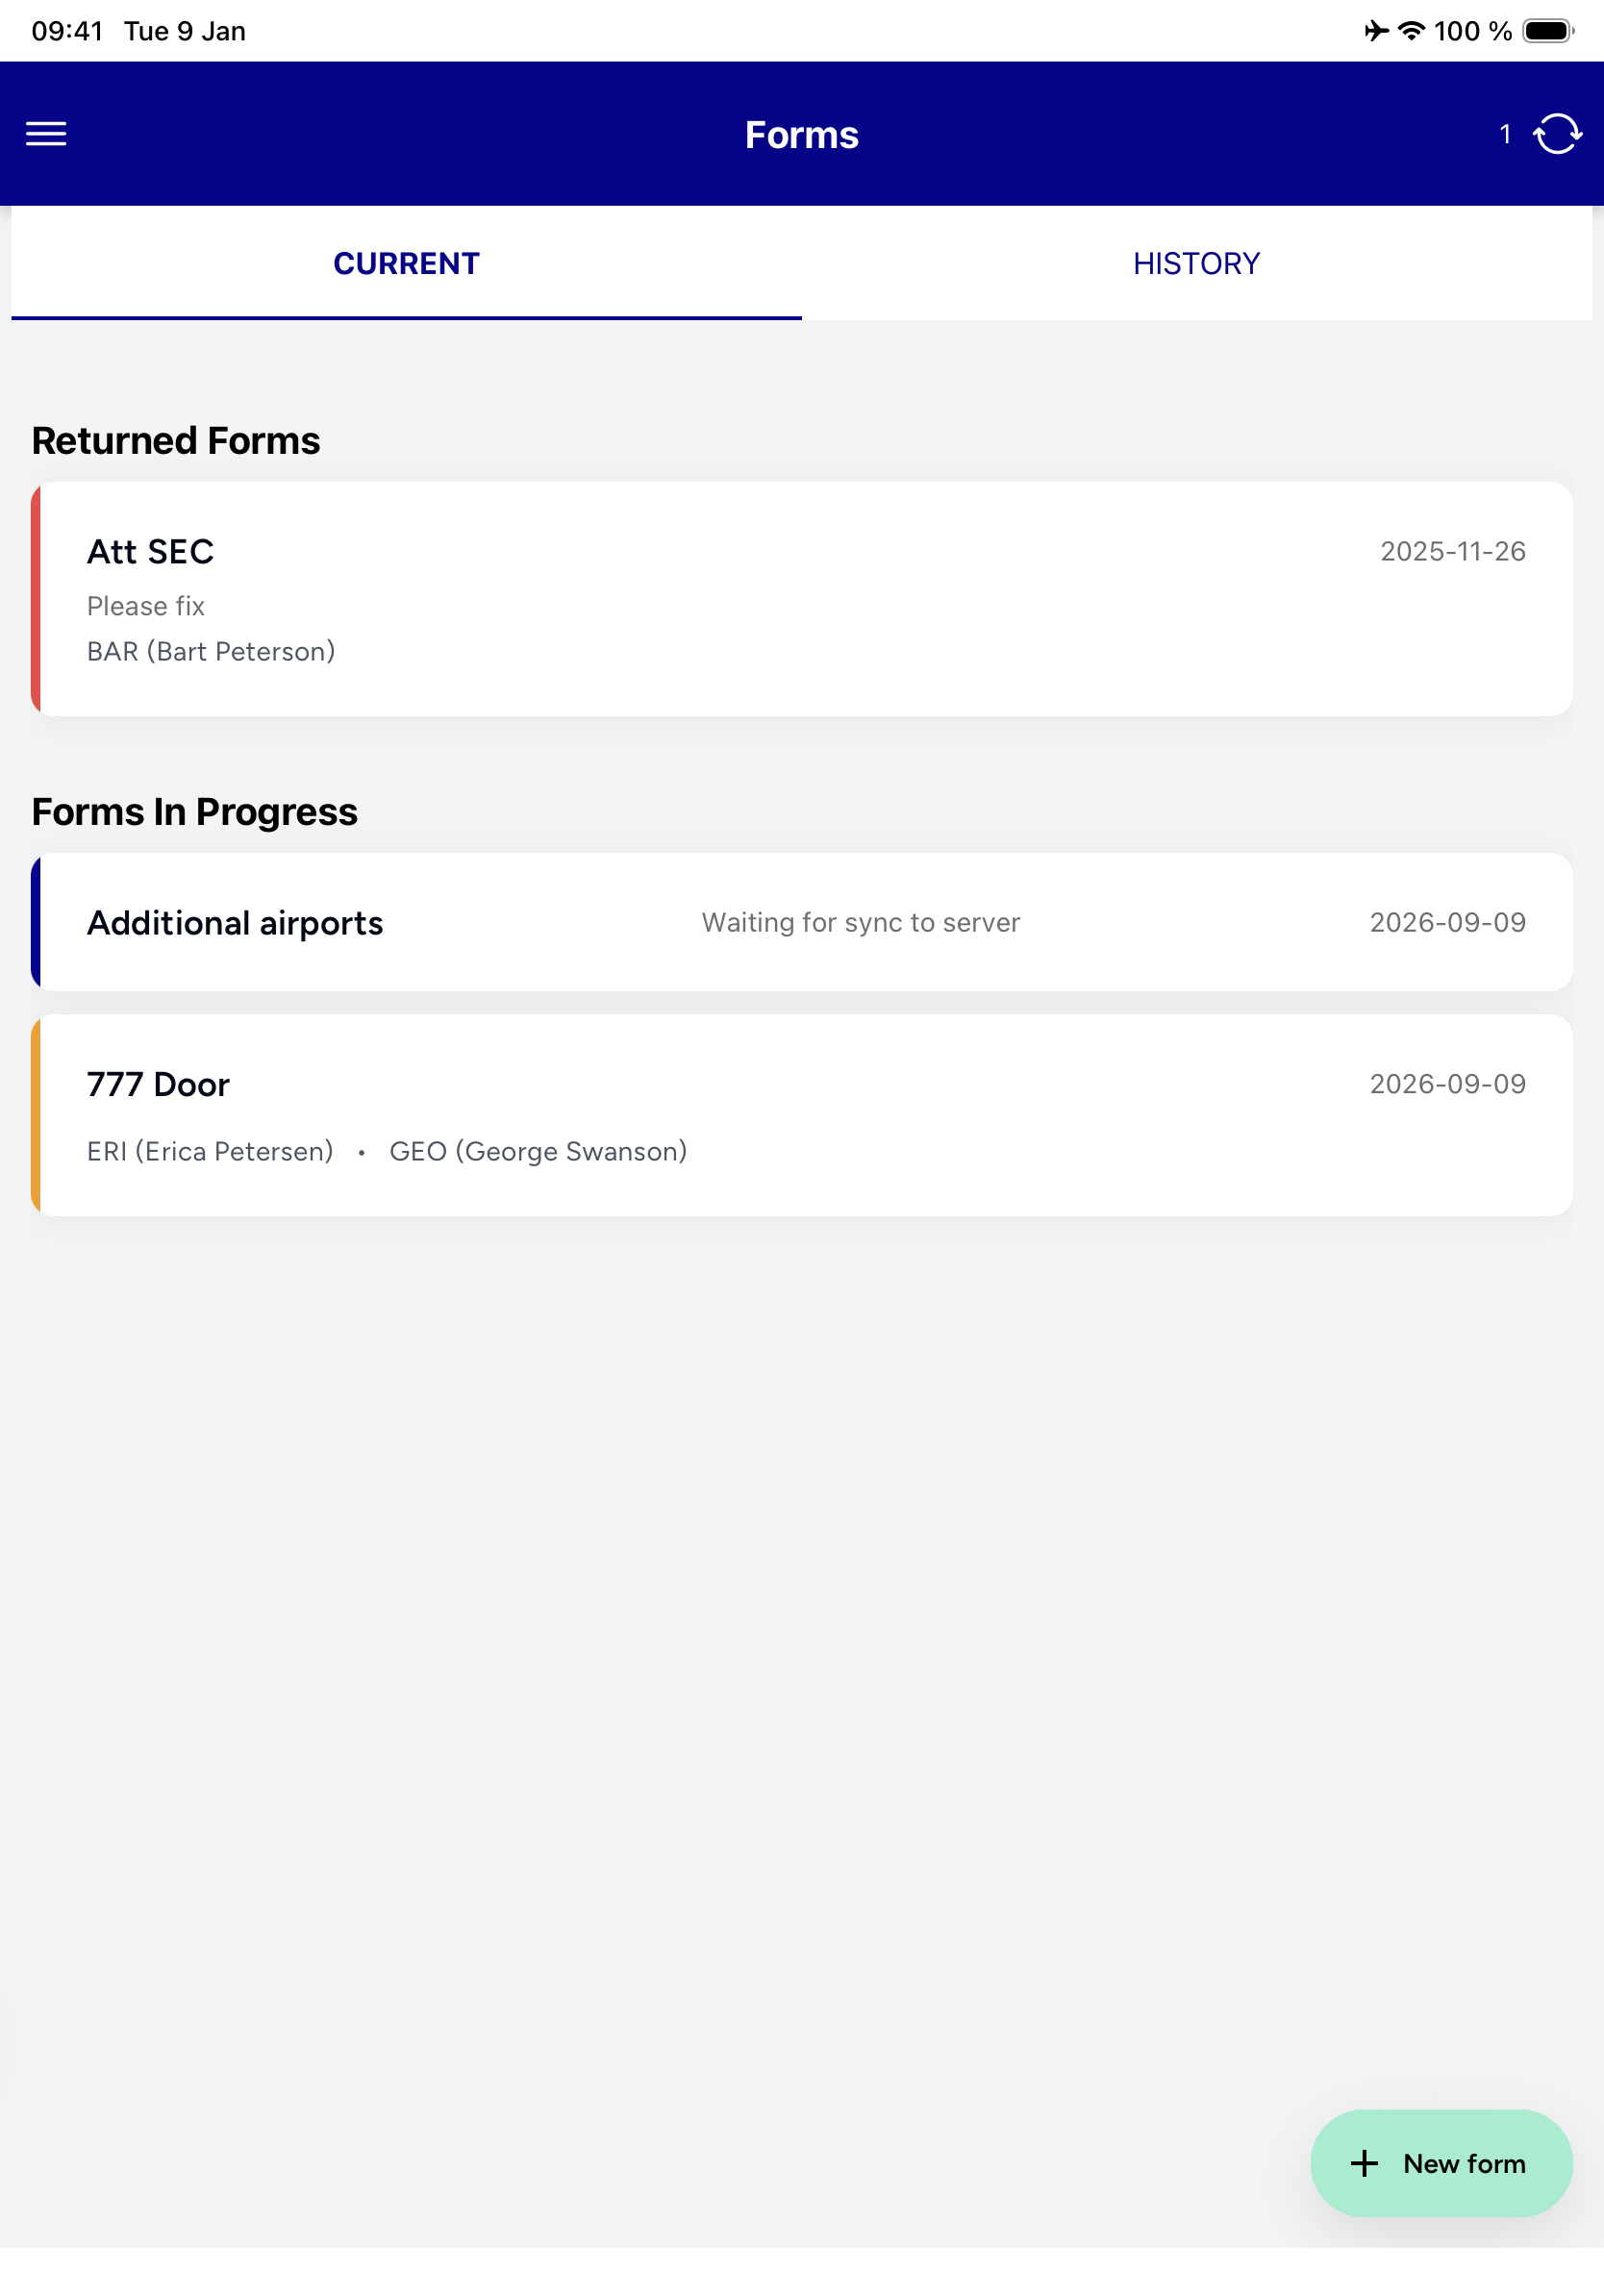This screenshot has width=1604, height=2296.
Task: Open the hamburger menu
Action: tap(46, 134)
